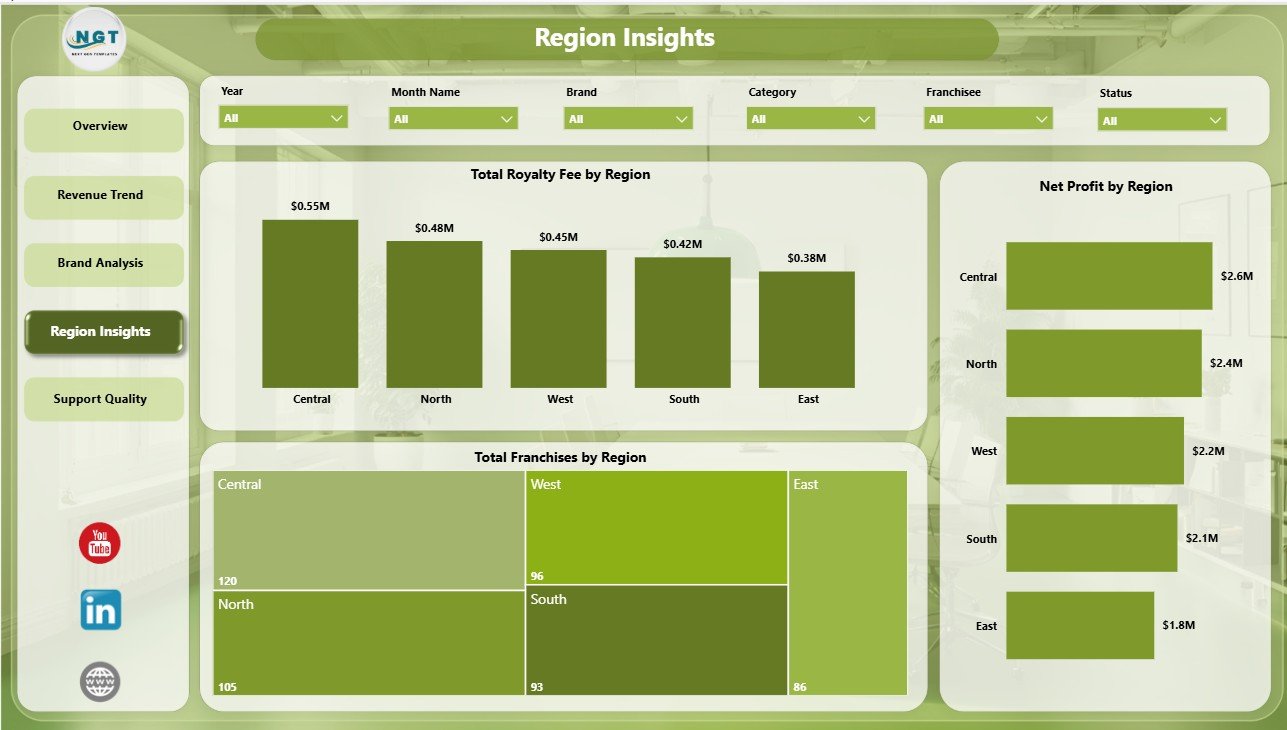
Task: Select the North treemap tile
Action: tap(368, 642)
